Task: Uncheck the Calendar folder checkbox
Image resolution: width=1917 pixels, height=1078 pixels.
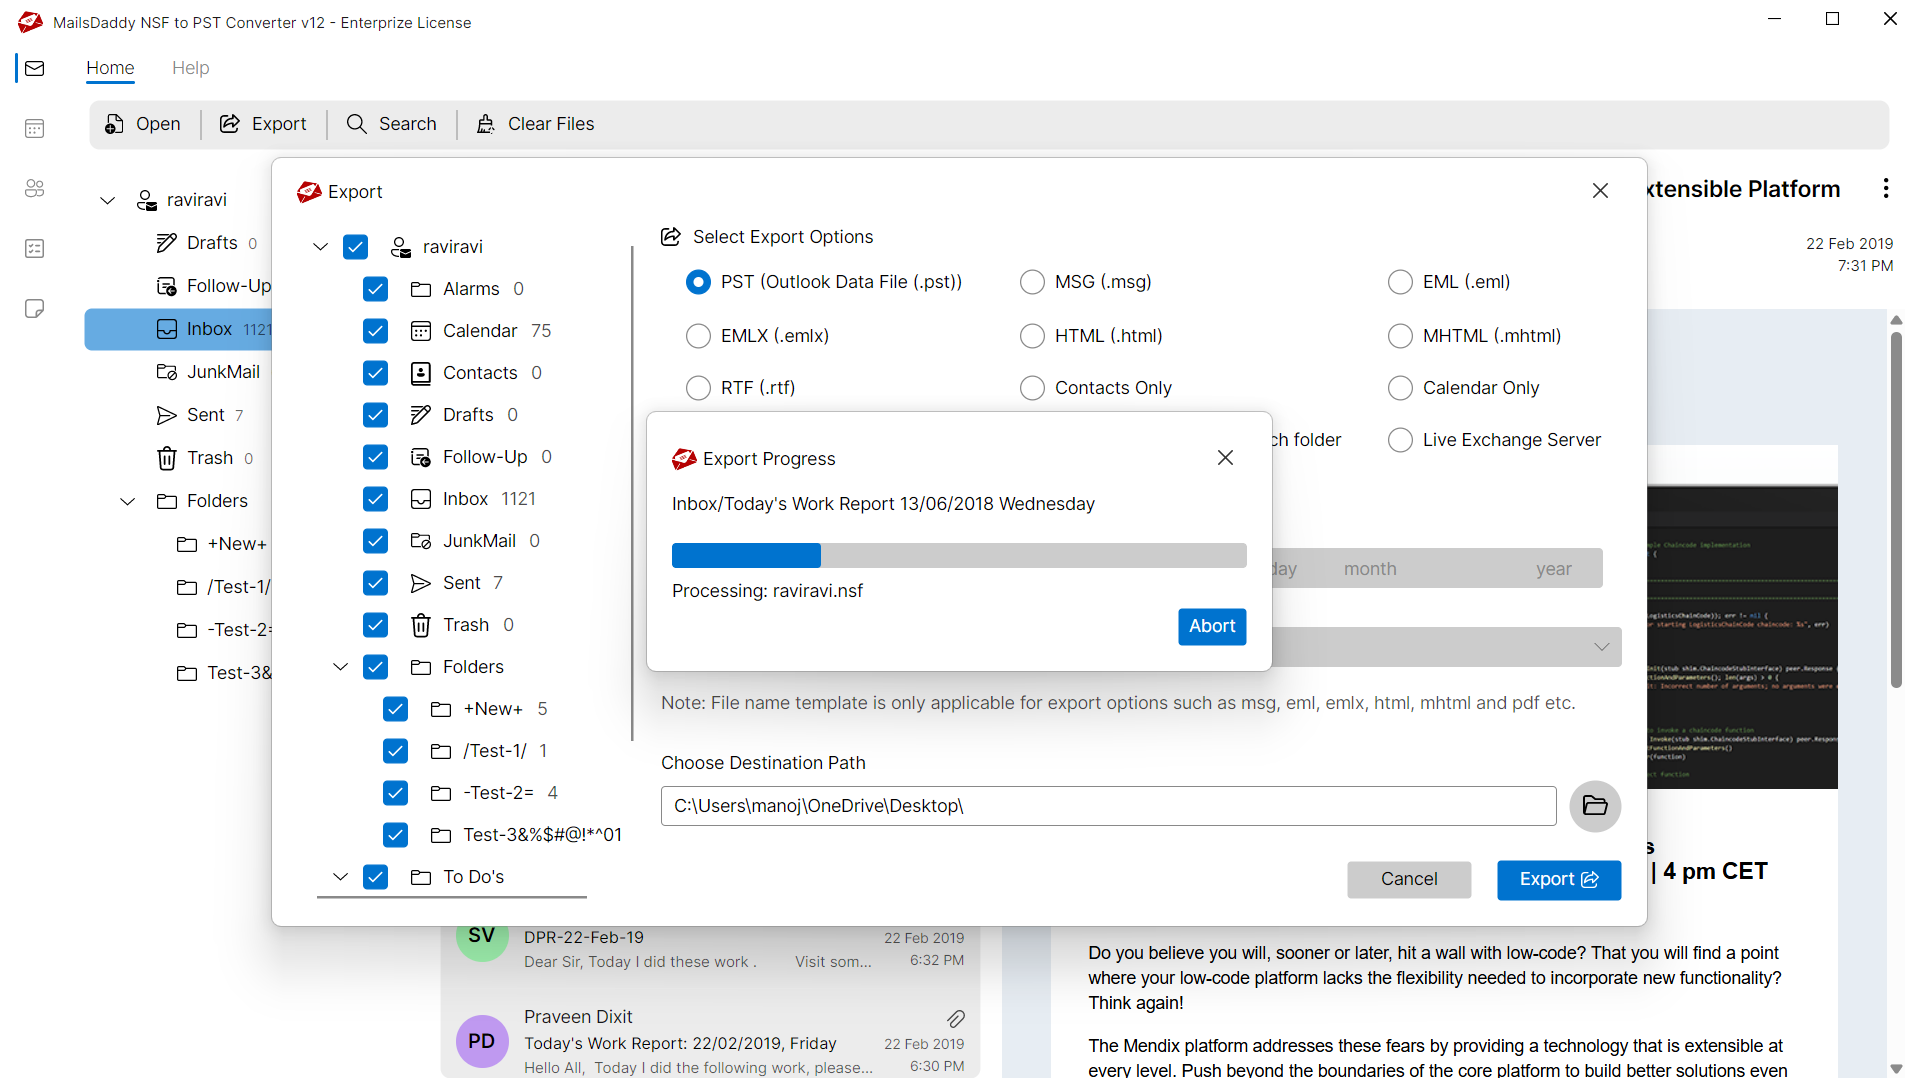Action: (375, 331)
